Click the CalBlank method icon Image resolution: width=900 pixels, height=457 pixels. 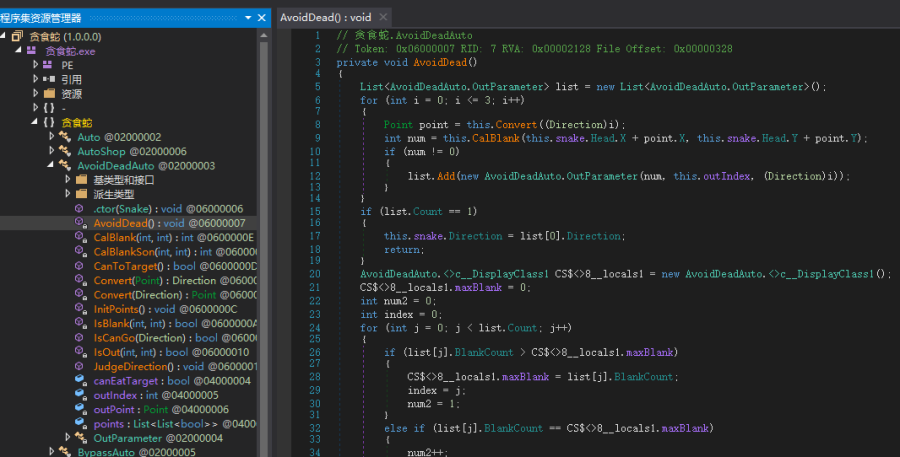(x=81, y=237)
